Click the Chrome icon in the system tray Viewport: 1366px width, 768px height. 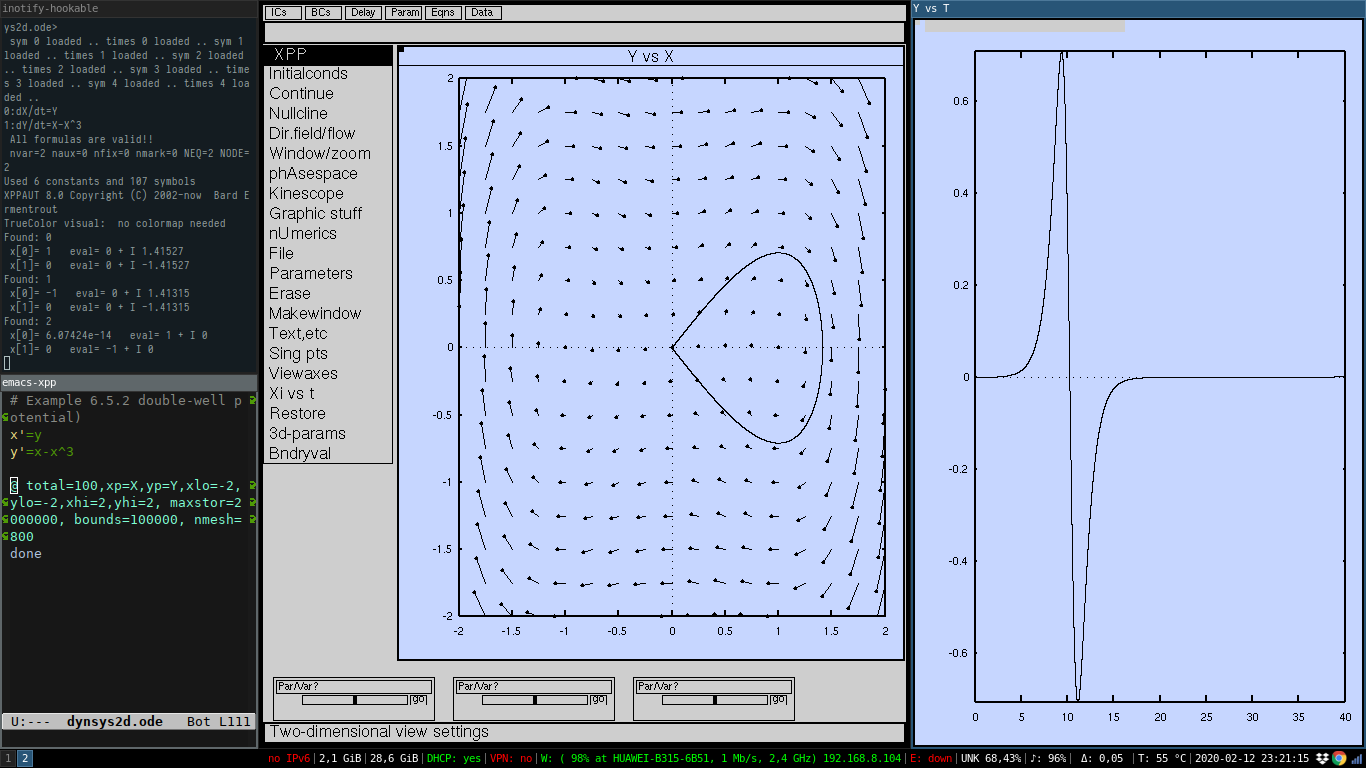[1339, 758]
